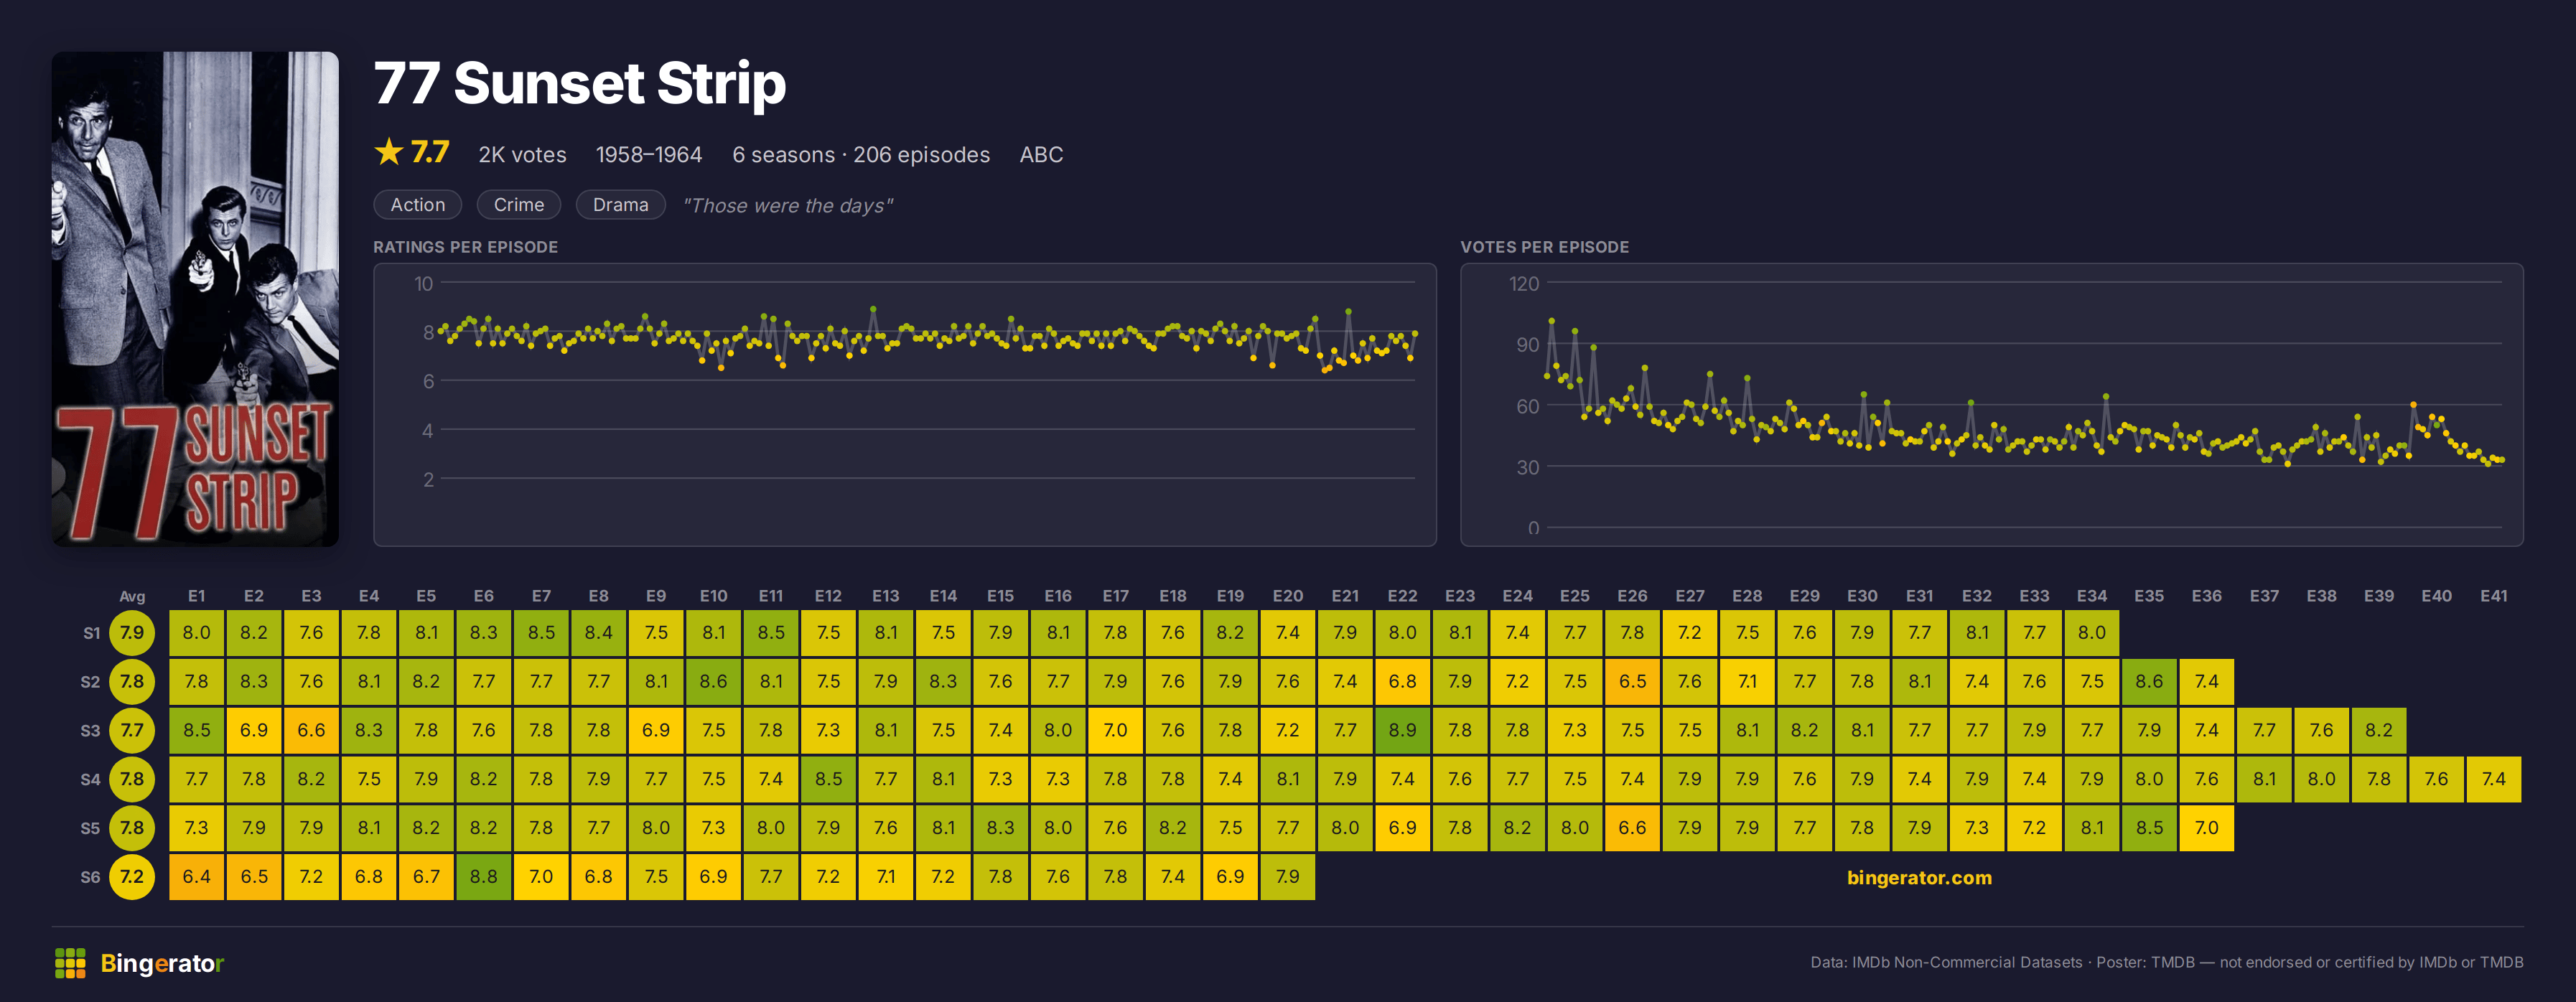This screenshot has height=1002, width=2576.
Task: Click the Ratings Per Episode chart
Action: point(905,405)
